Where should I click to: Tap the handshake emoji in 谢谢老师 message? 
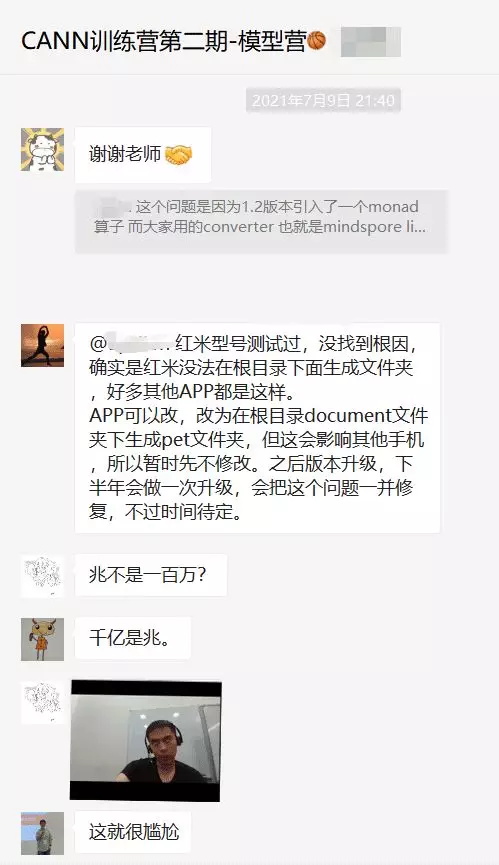tap(179, 154)
